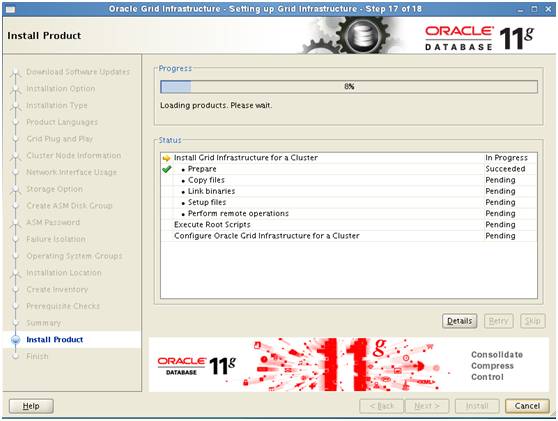Click the 8% progress bar

click(349, 86)
